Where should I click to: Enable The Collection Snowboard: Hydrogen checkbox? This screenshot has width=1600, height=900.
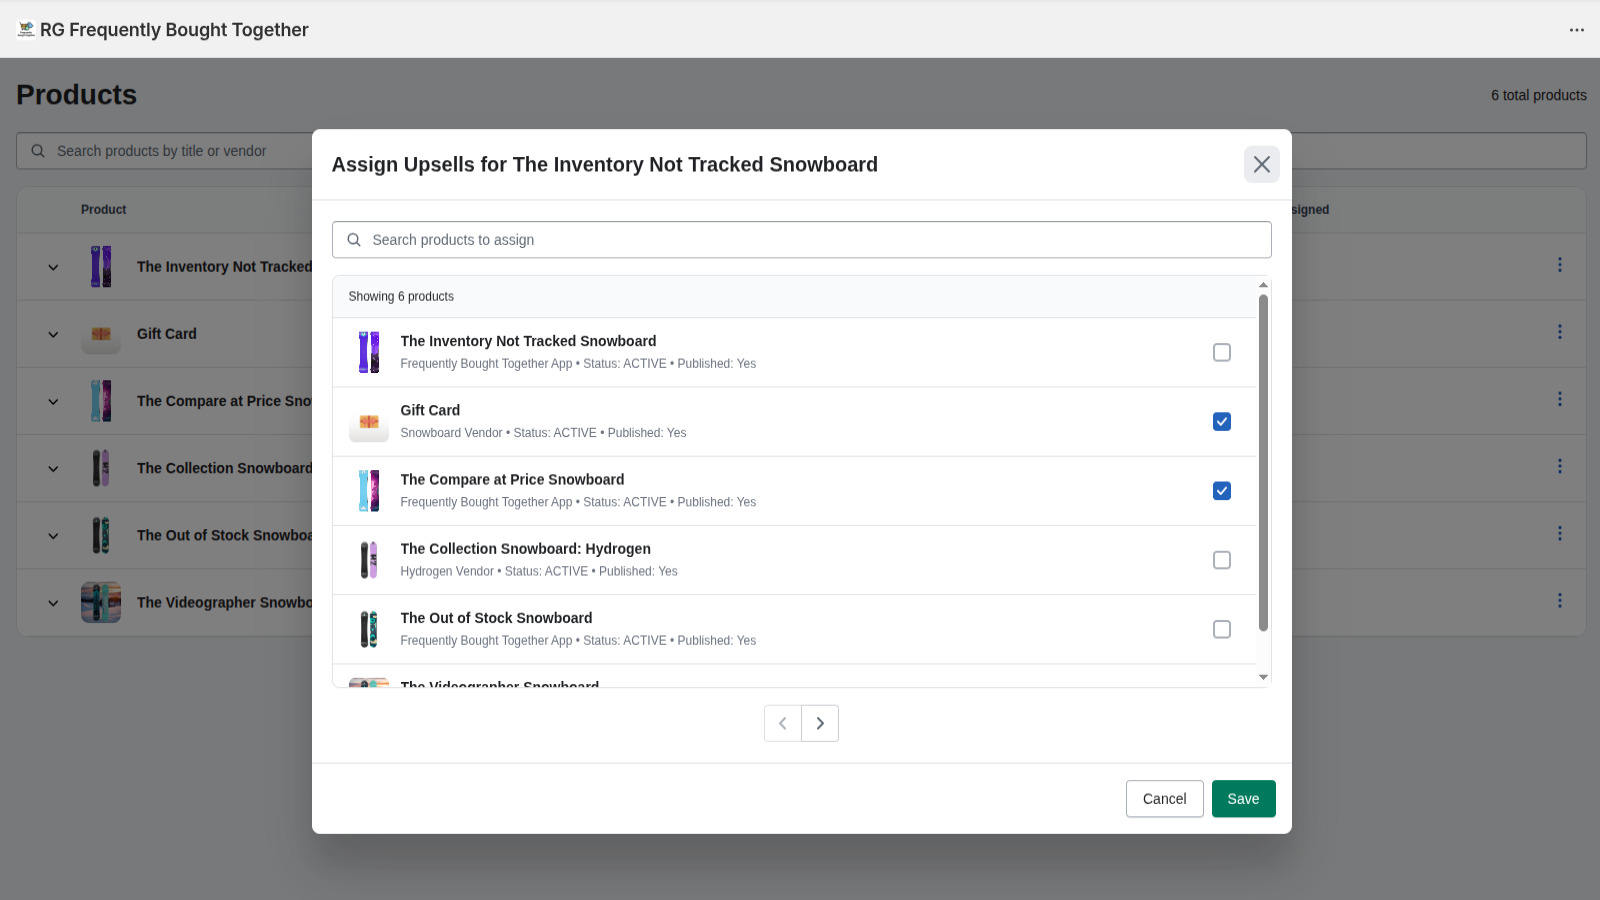pyautogui.click(x=1221, y=560)
